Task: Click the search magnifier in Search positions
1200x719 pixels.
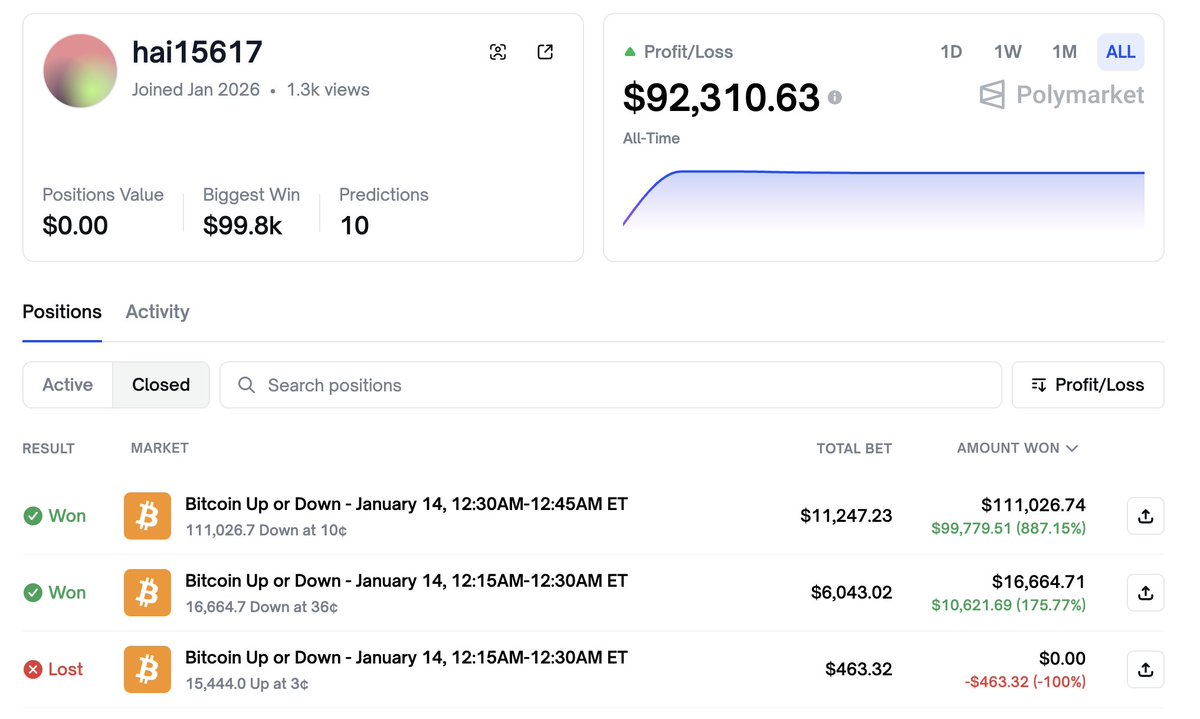Action: [246, 385]
